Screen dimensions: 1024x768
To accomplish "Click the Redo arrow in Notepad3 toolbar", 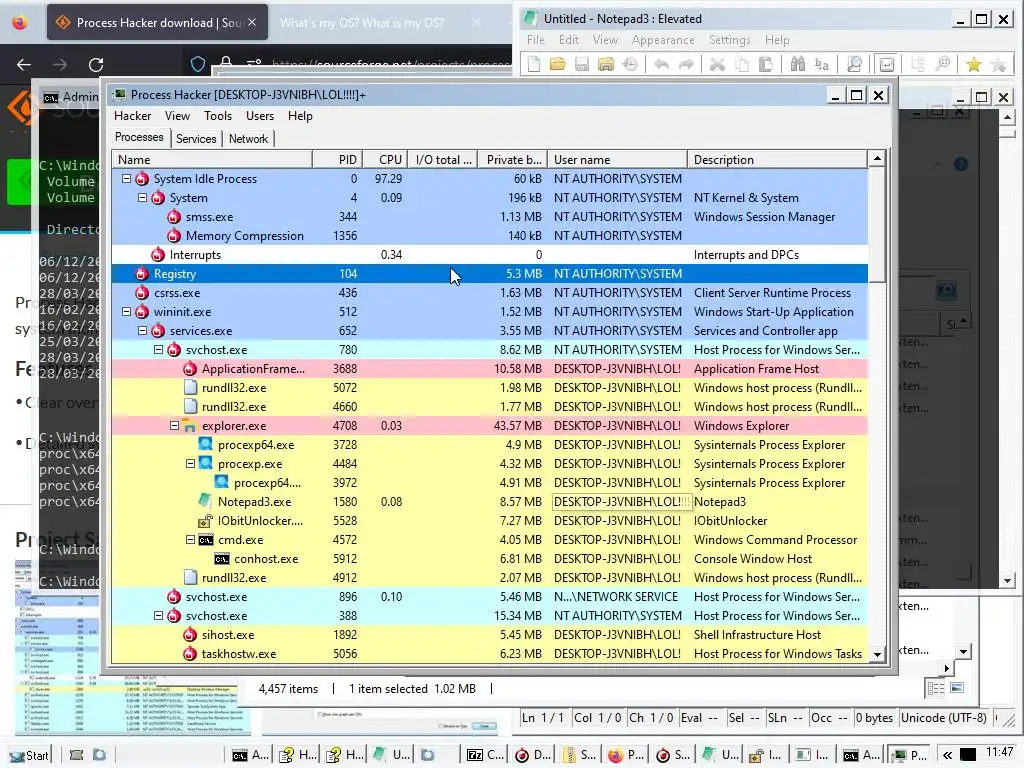I will coord(685,64).
